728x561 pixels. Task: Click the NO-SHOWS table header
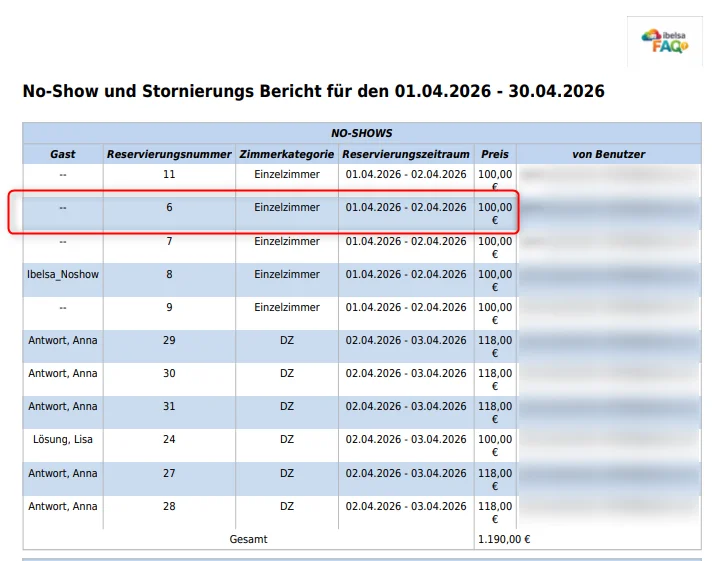tap(362, 133)
